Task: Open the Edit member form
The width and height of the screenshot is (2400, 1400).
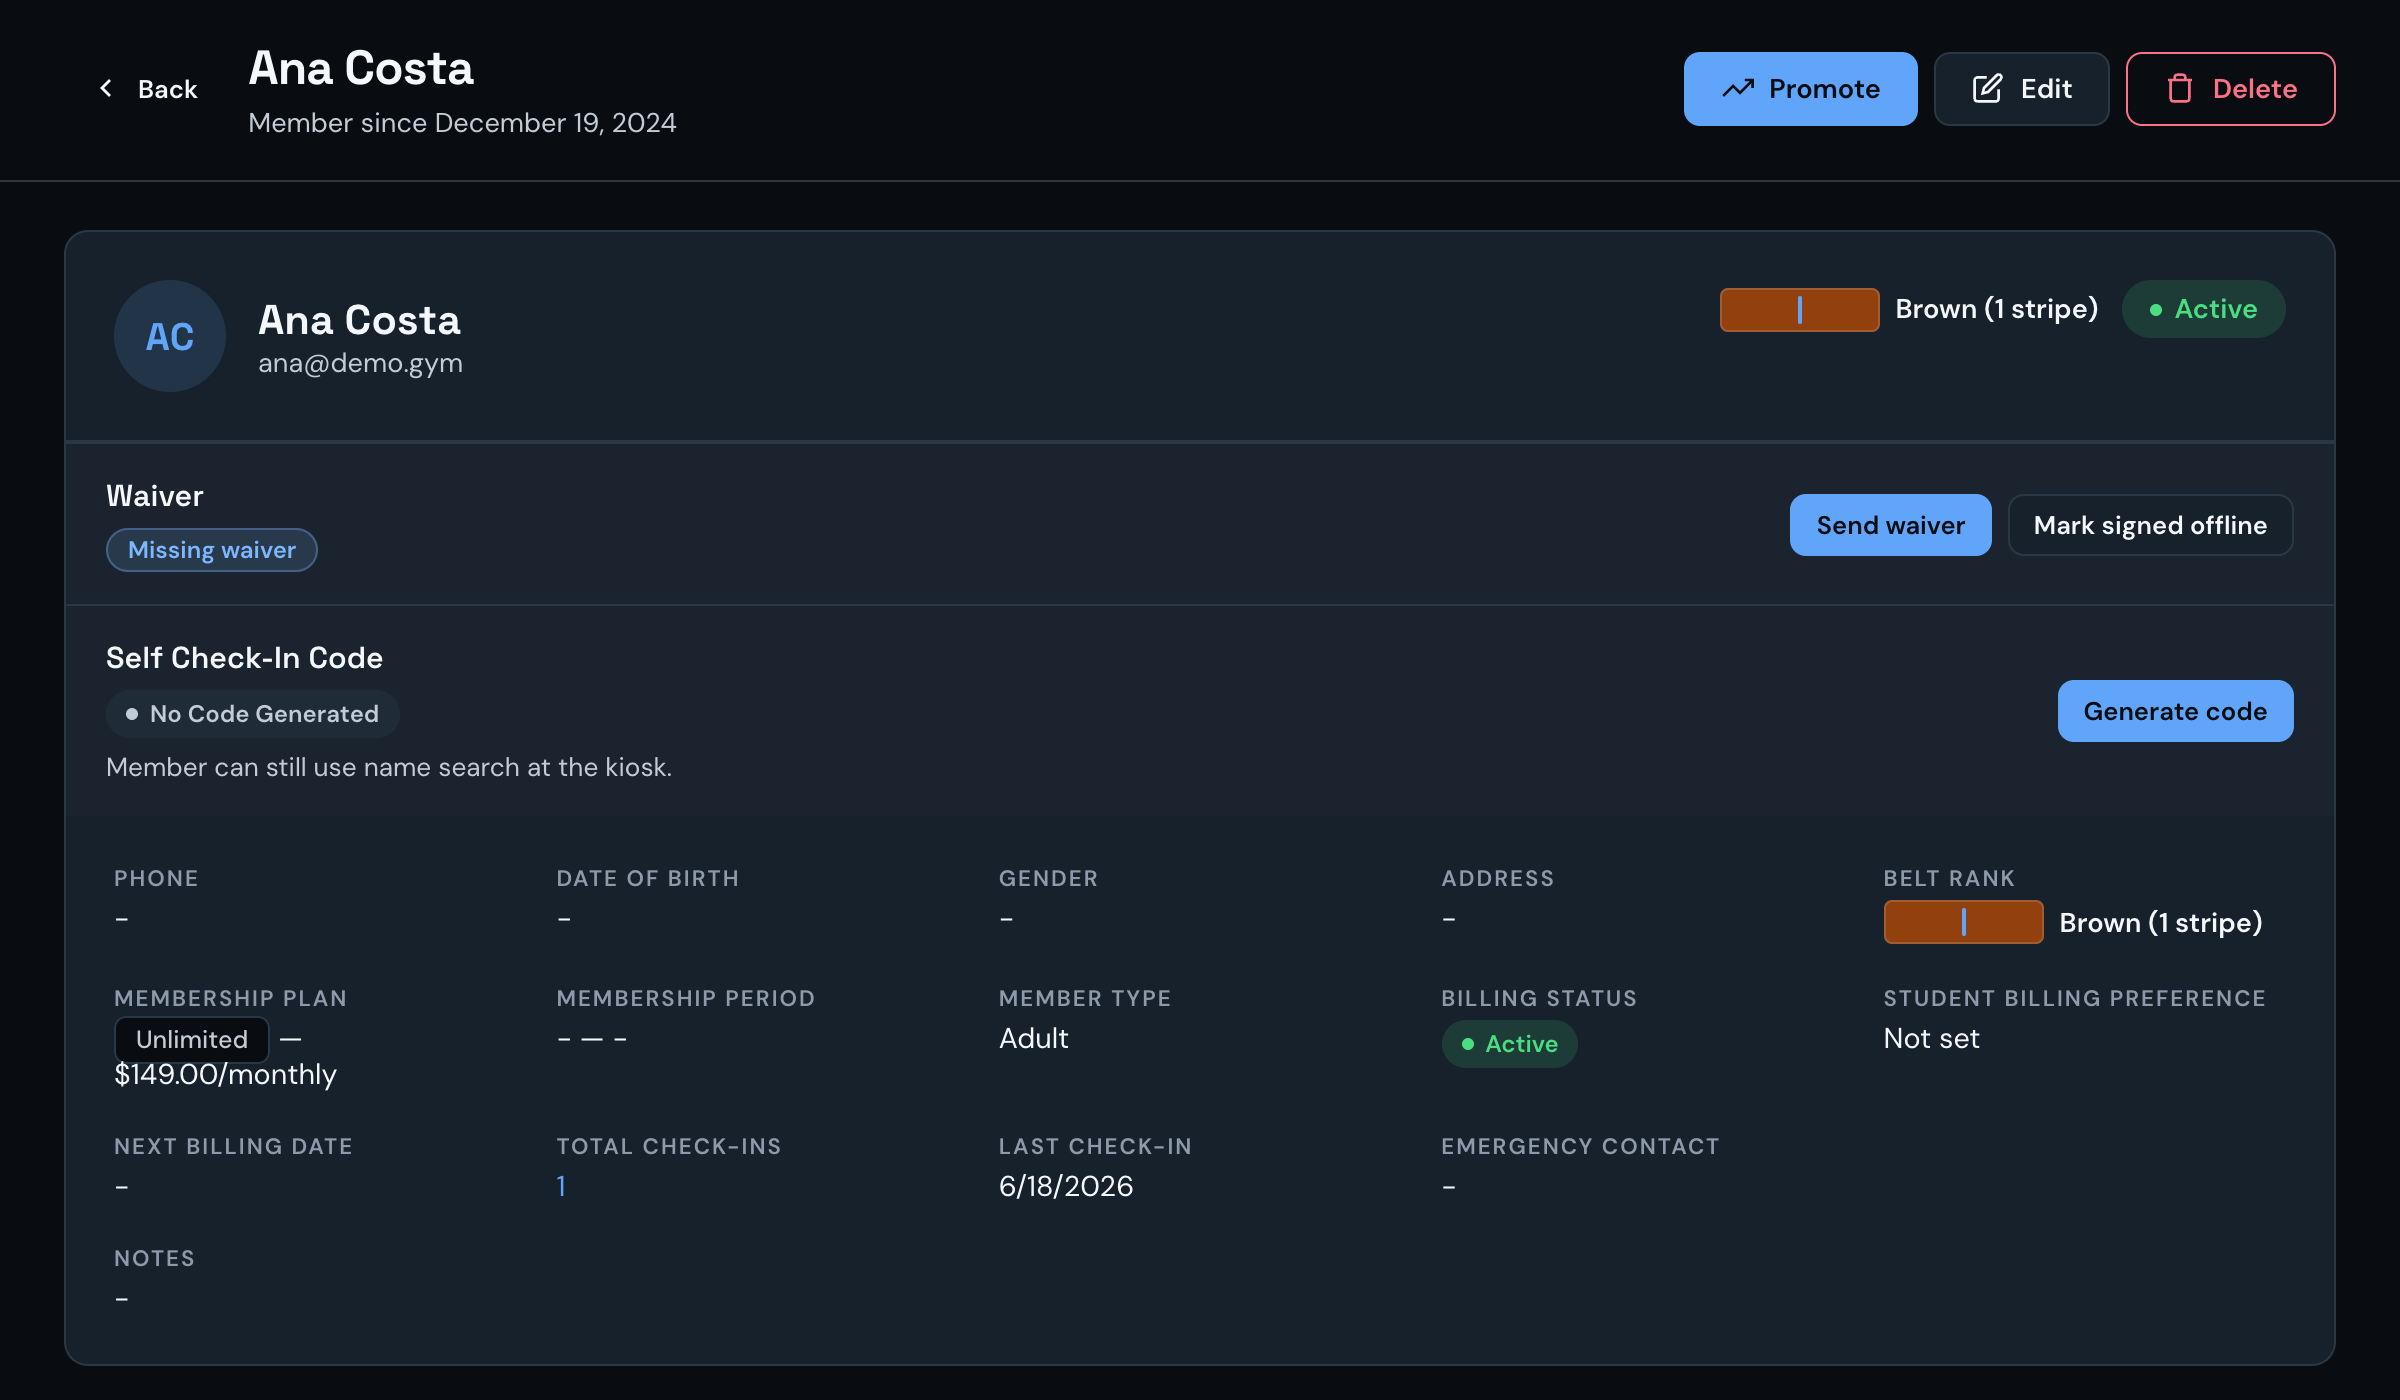Action: click(2021, 89)
